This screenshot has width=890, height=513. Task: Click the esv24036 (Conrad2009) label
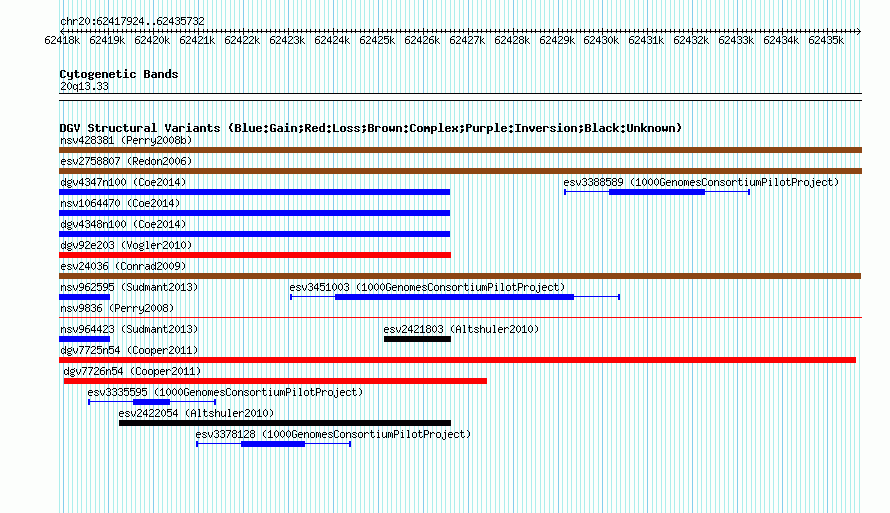point(123,266)
